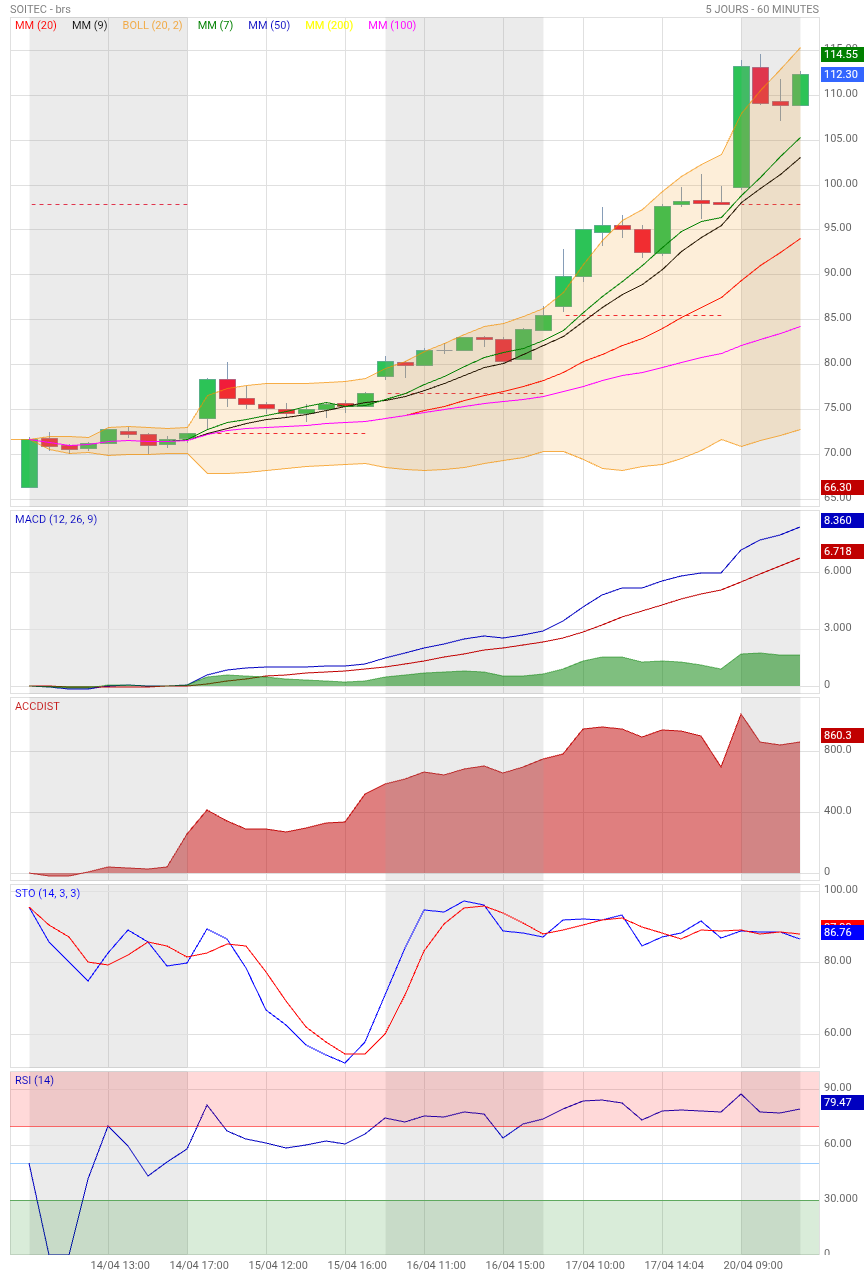Image resolution: width=864 pixels, height=1275 pixels.
Task: Click the 16/04 15:00 time axis label
Action: pos(515,1265)
